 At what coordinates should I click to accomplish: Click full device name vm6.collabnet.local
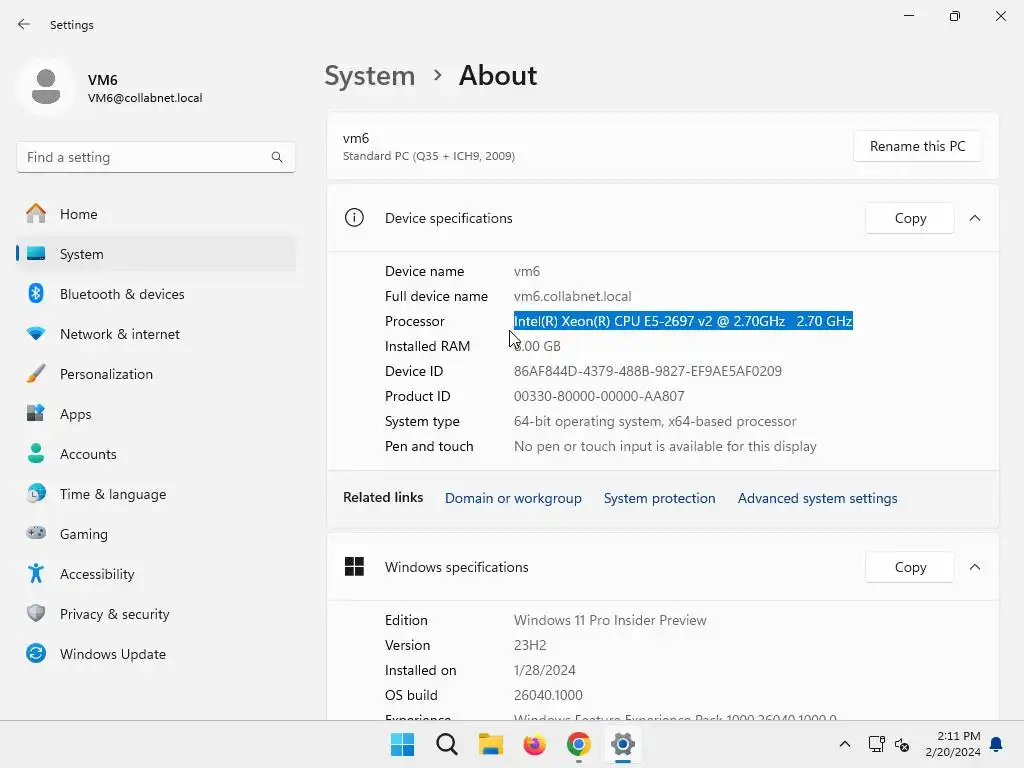coord(572,296)
